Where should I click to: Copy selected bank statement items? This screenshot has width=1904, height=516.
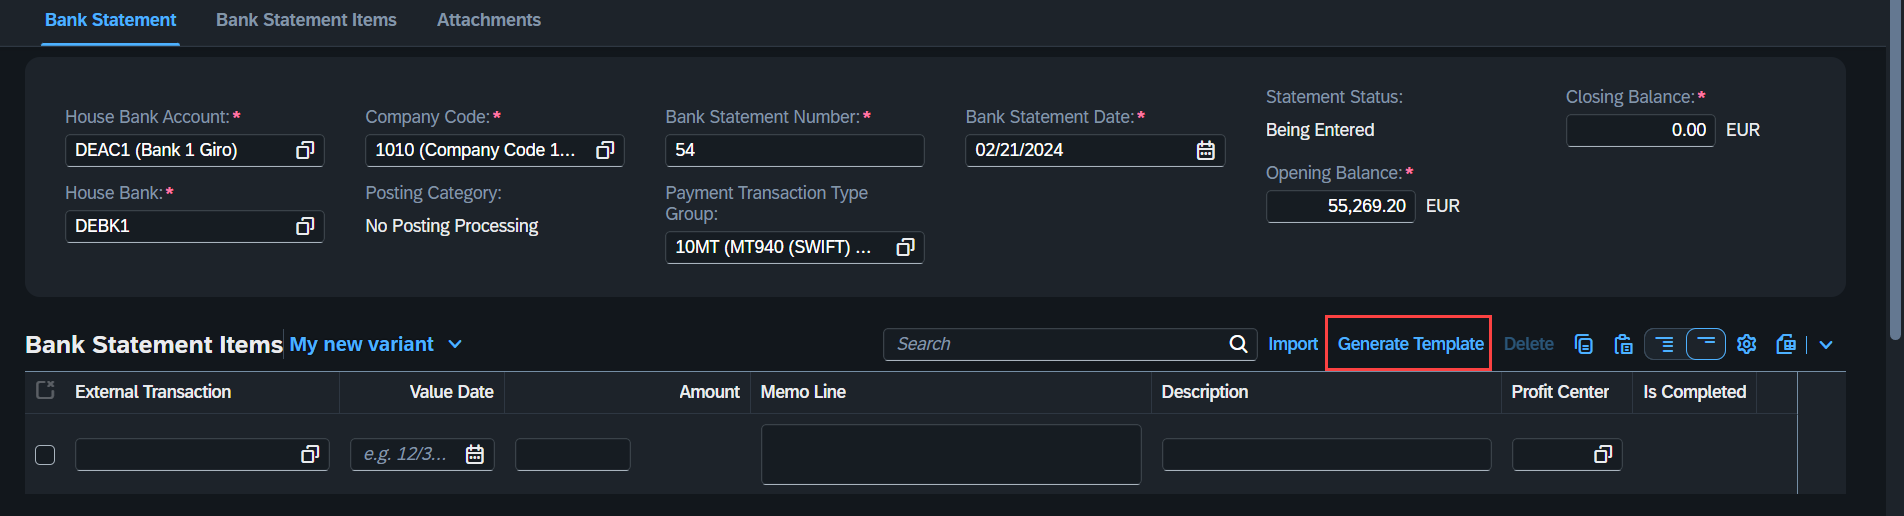(x=1583, y=344)
